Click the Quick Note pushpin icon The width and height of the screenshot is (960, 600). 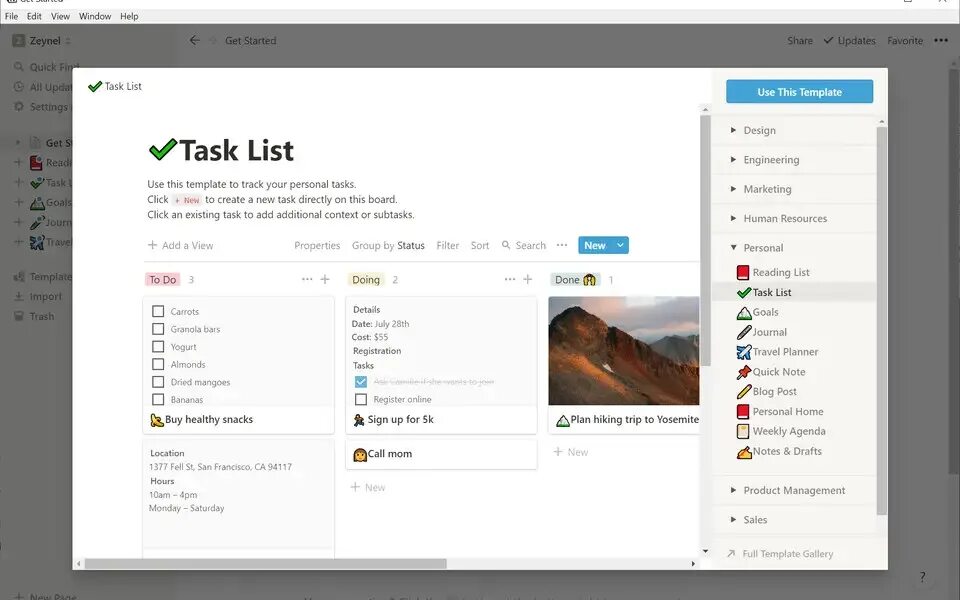click(743, 372)
